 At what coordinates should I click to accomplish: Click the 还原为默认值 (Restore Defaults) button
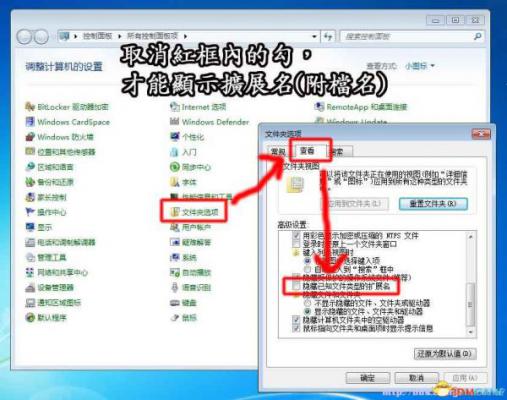click(x=445, y=354)
